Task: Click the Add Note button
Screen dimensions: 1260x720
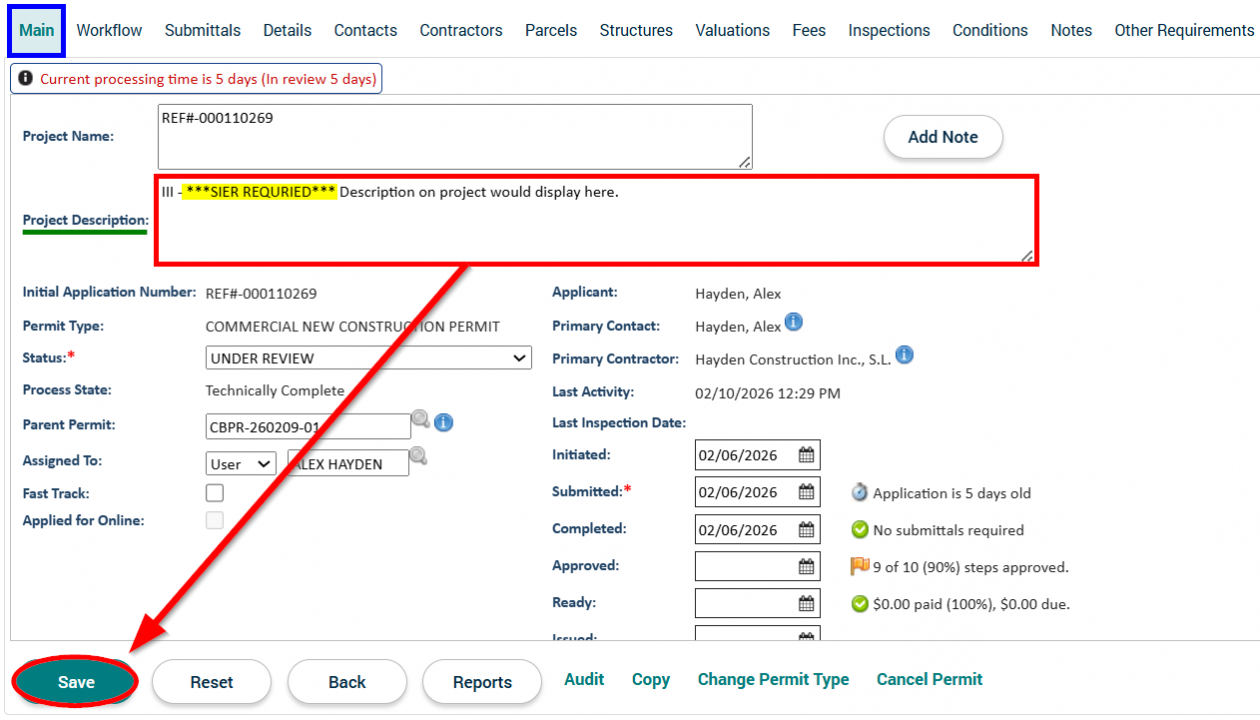Action: pyautogui.click(x=942, y=137)
